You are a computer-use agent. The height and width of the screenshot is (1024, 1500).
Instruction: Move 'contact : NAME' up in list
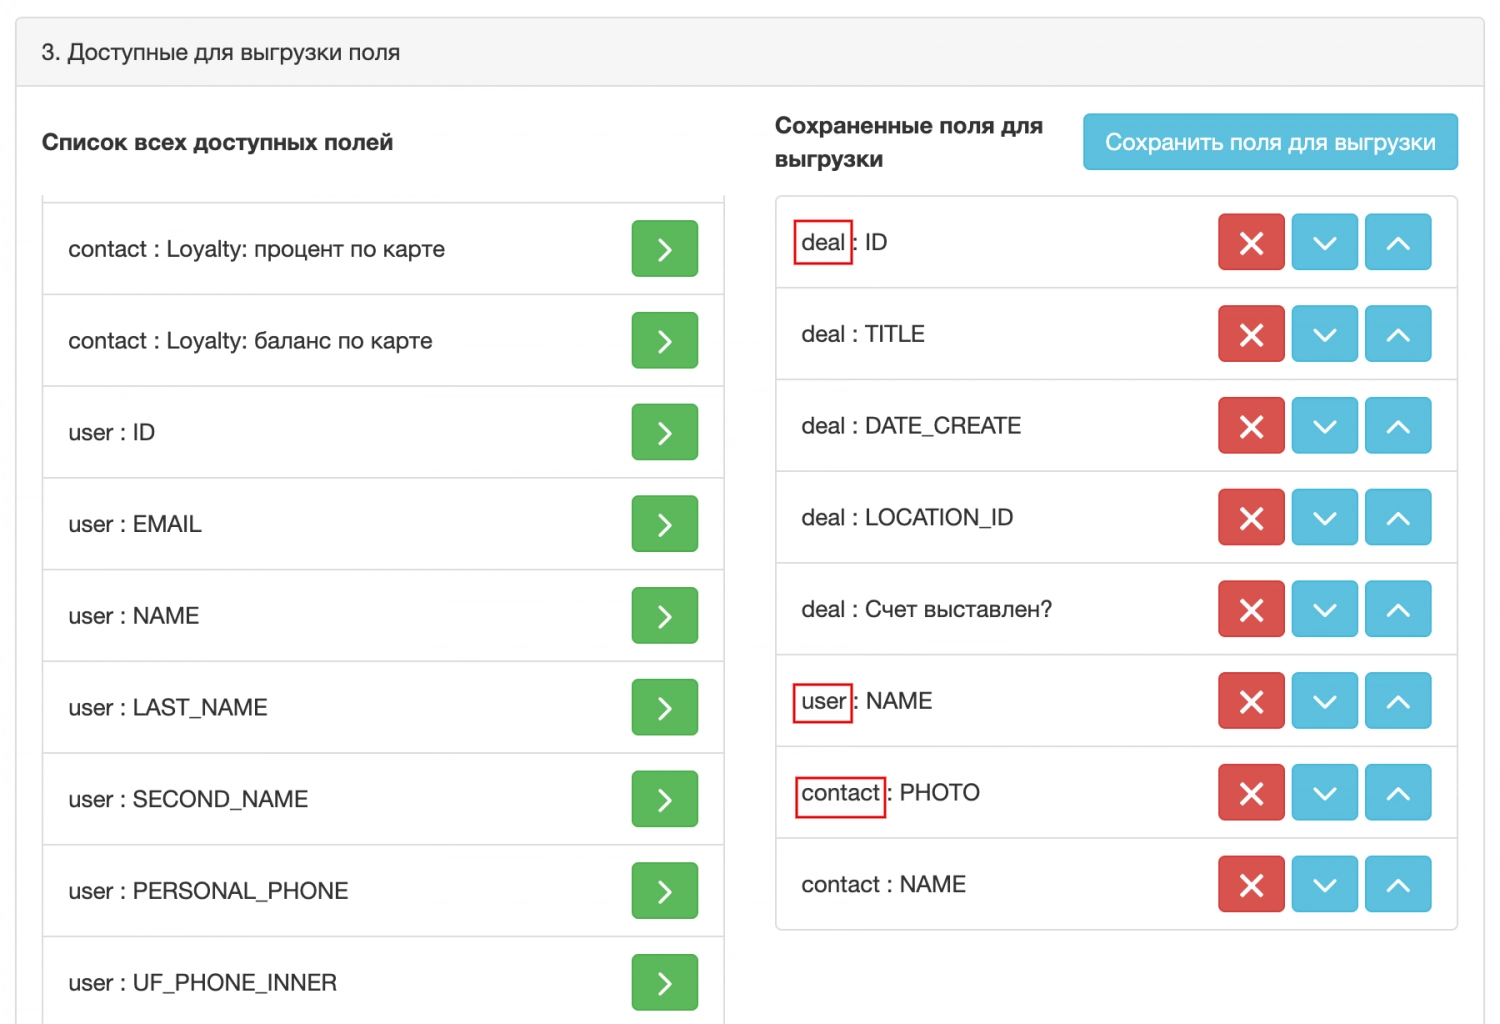coord(1397,885)
